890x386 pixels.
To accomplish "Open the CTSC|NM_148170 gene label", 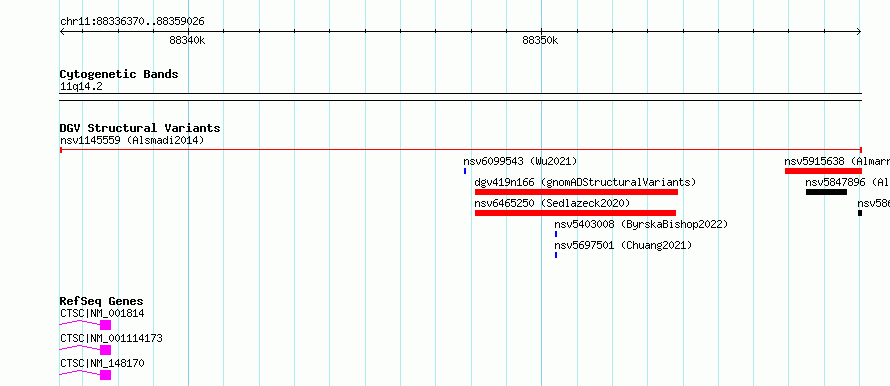I will coord(102,363).
